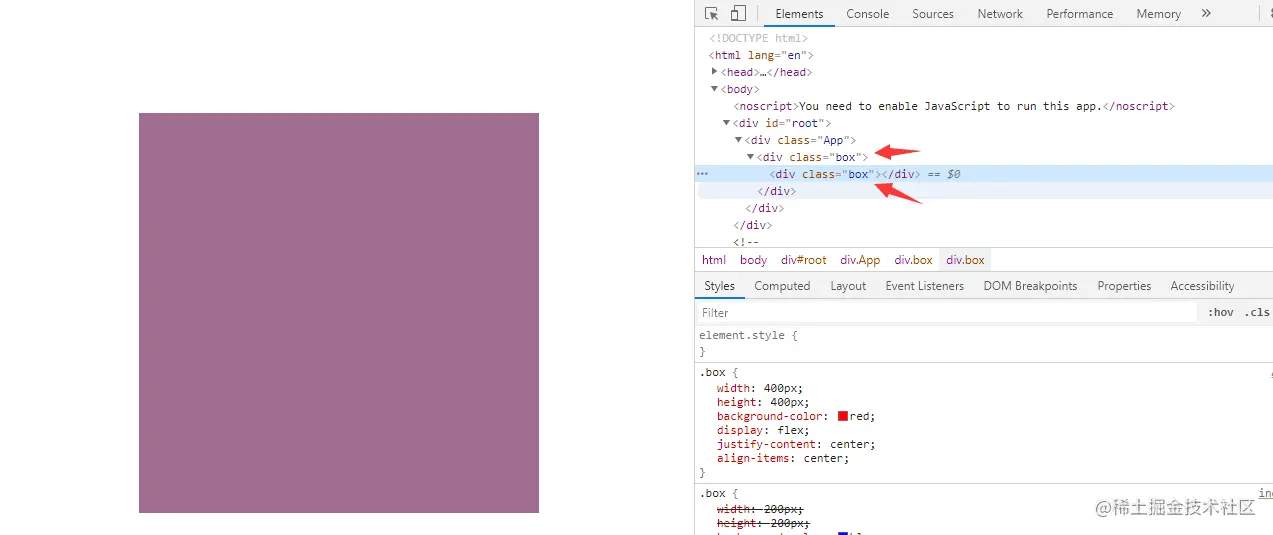Image resolution: width=1273 pixels, height=535 pixels.
Task: Open the Event Listeners pane tab
Action: click(x=924, y=286)
